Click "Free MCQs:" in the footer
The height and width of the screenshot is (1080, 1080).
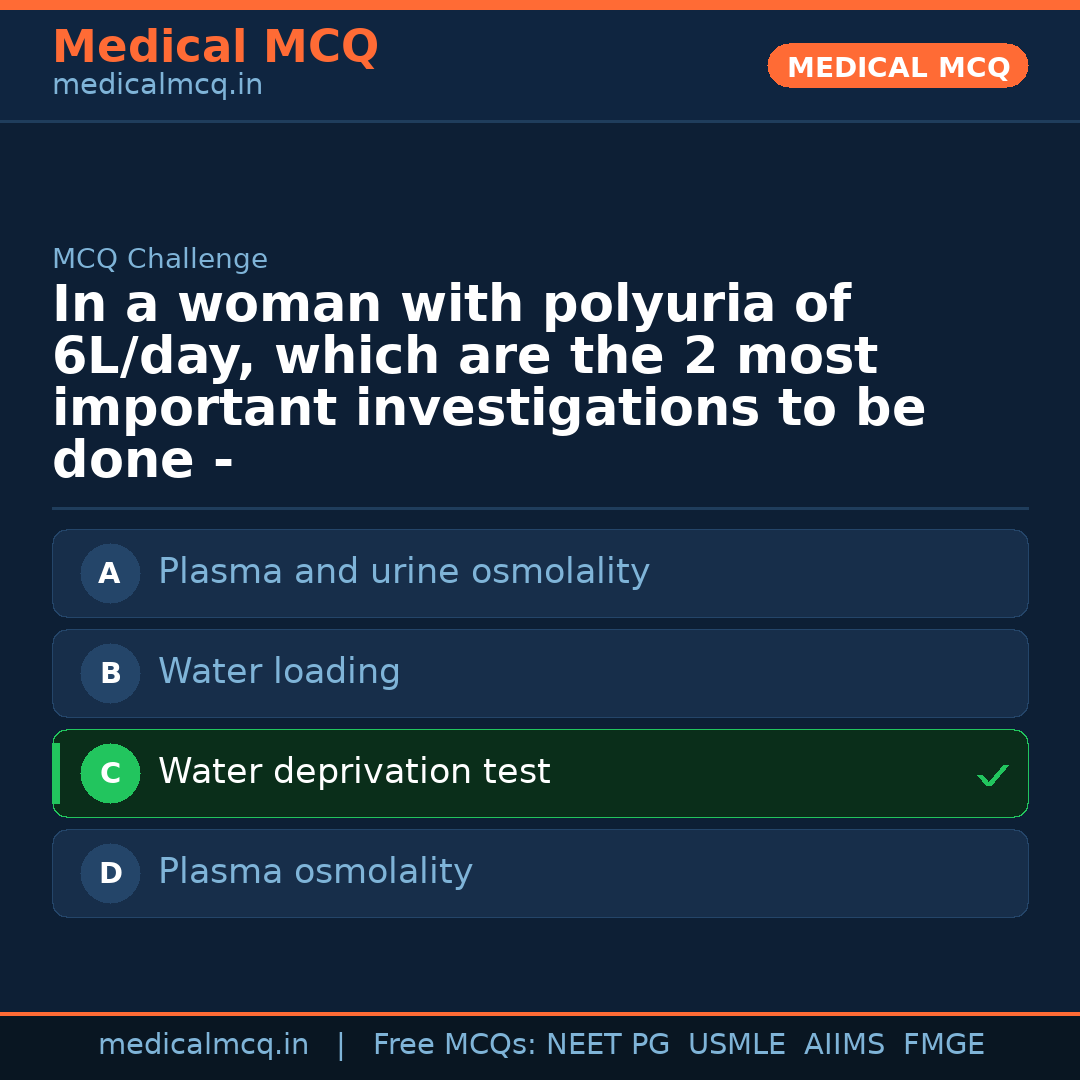[455, 1045]
